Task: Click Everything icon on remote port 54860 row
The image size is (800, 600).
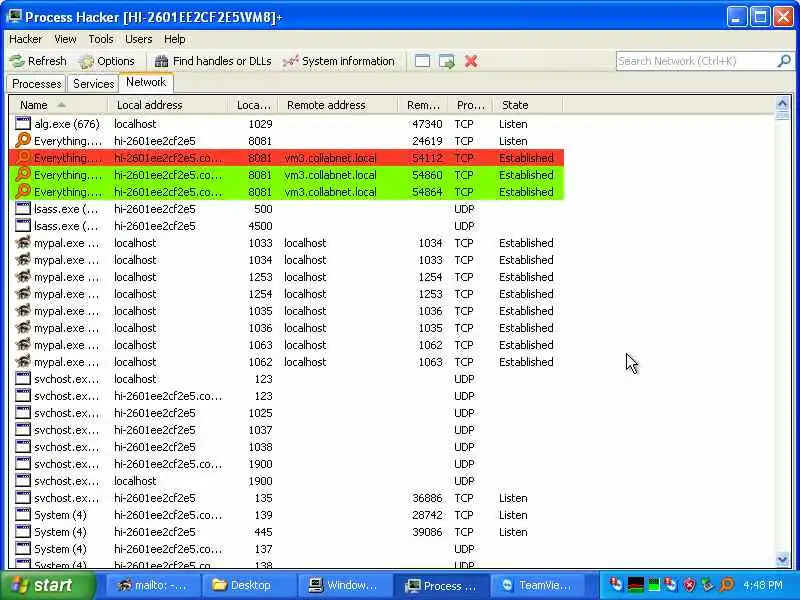Action: pos(22,174)
